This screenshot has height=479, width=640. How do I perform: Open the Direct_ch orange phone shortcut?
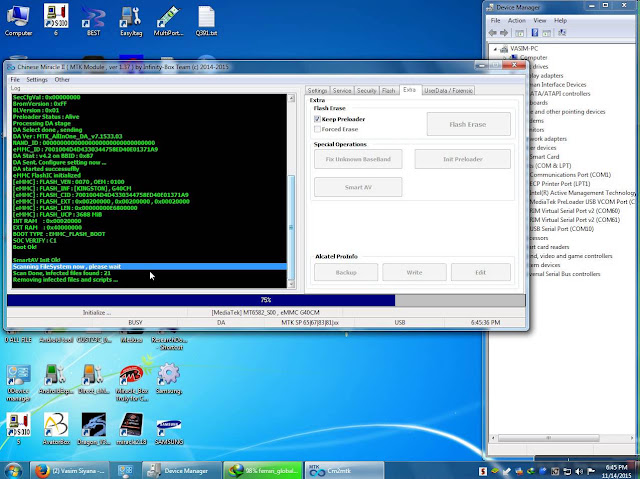click(93, 379)
